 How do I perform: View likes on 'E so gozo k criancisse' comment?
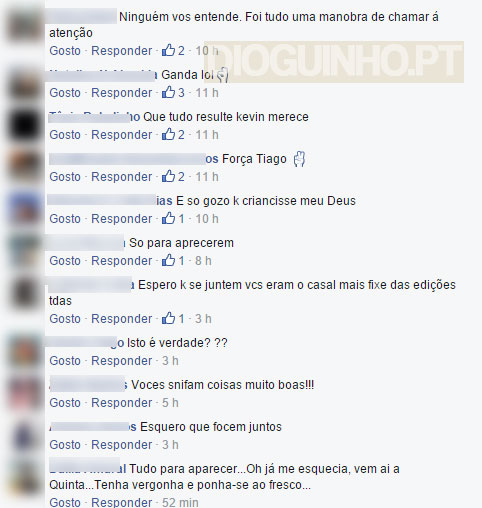[173, 218]
